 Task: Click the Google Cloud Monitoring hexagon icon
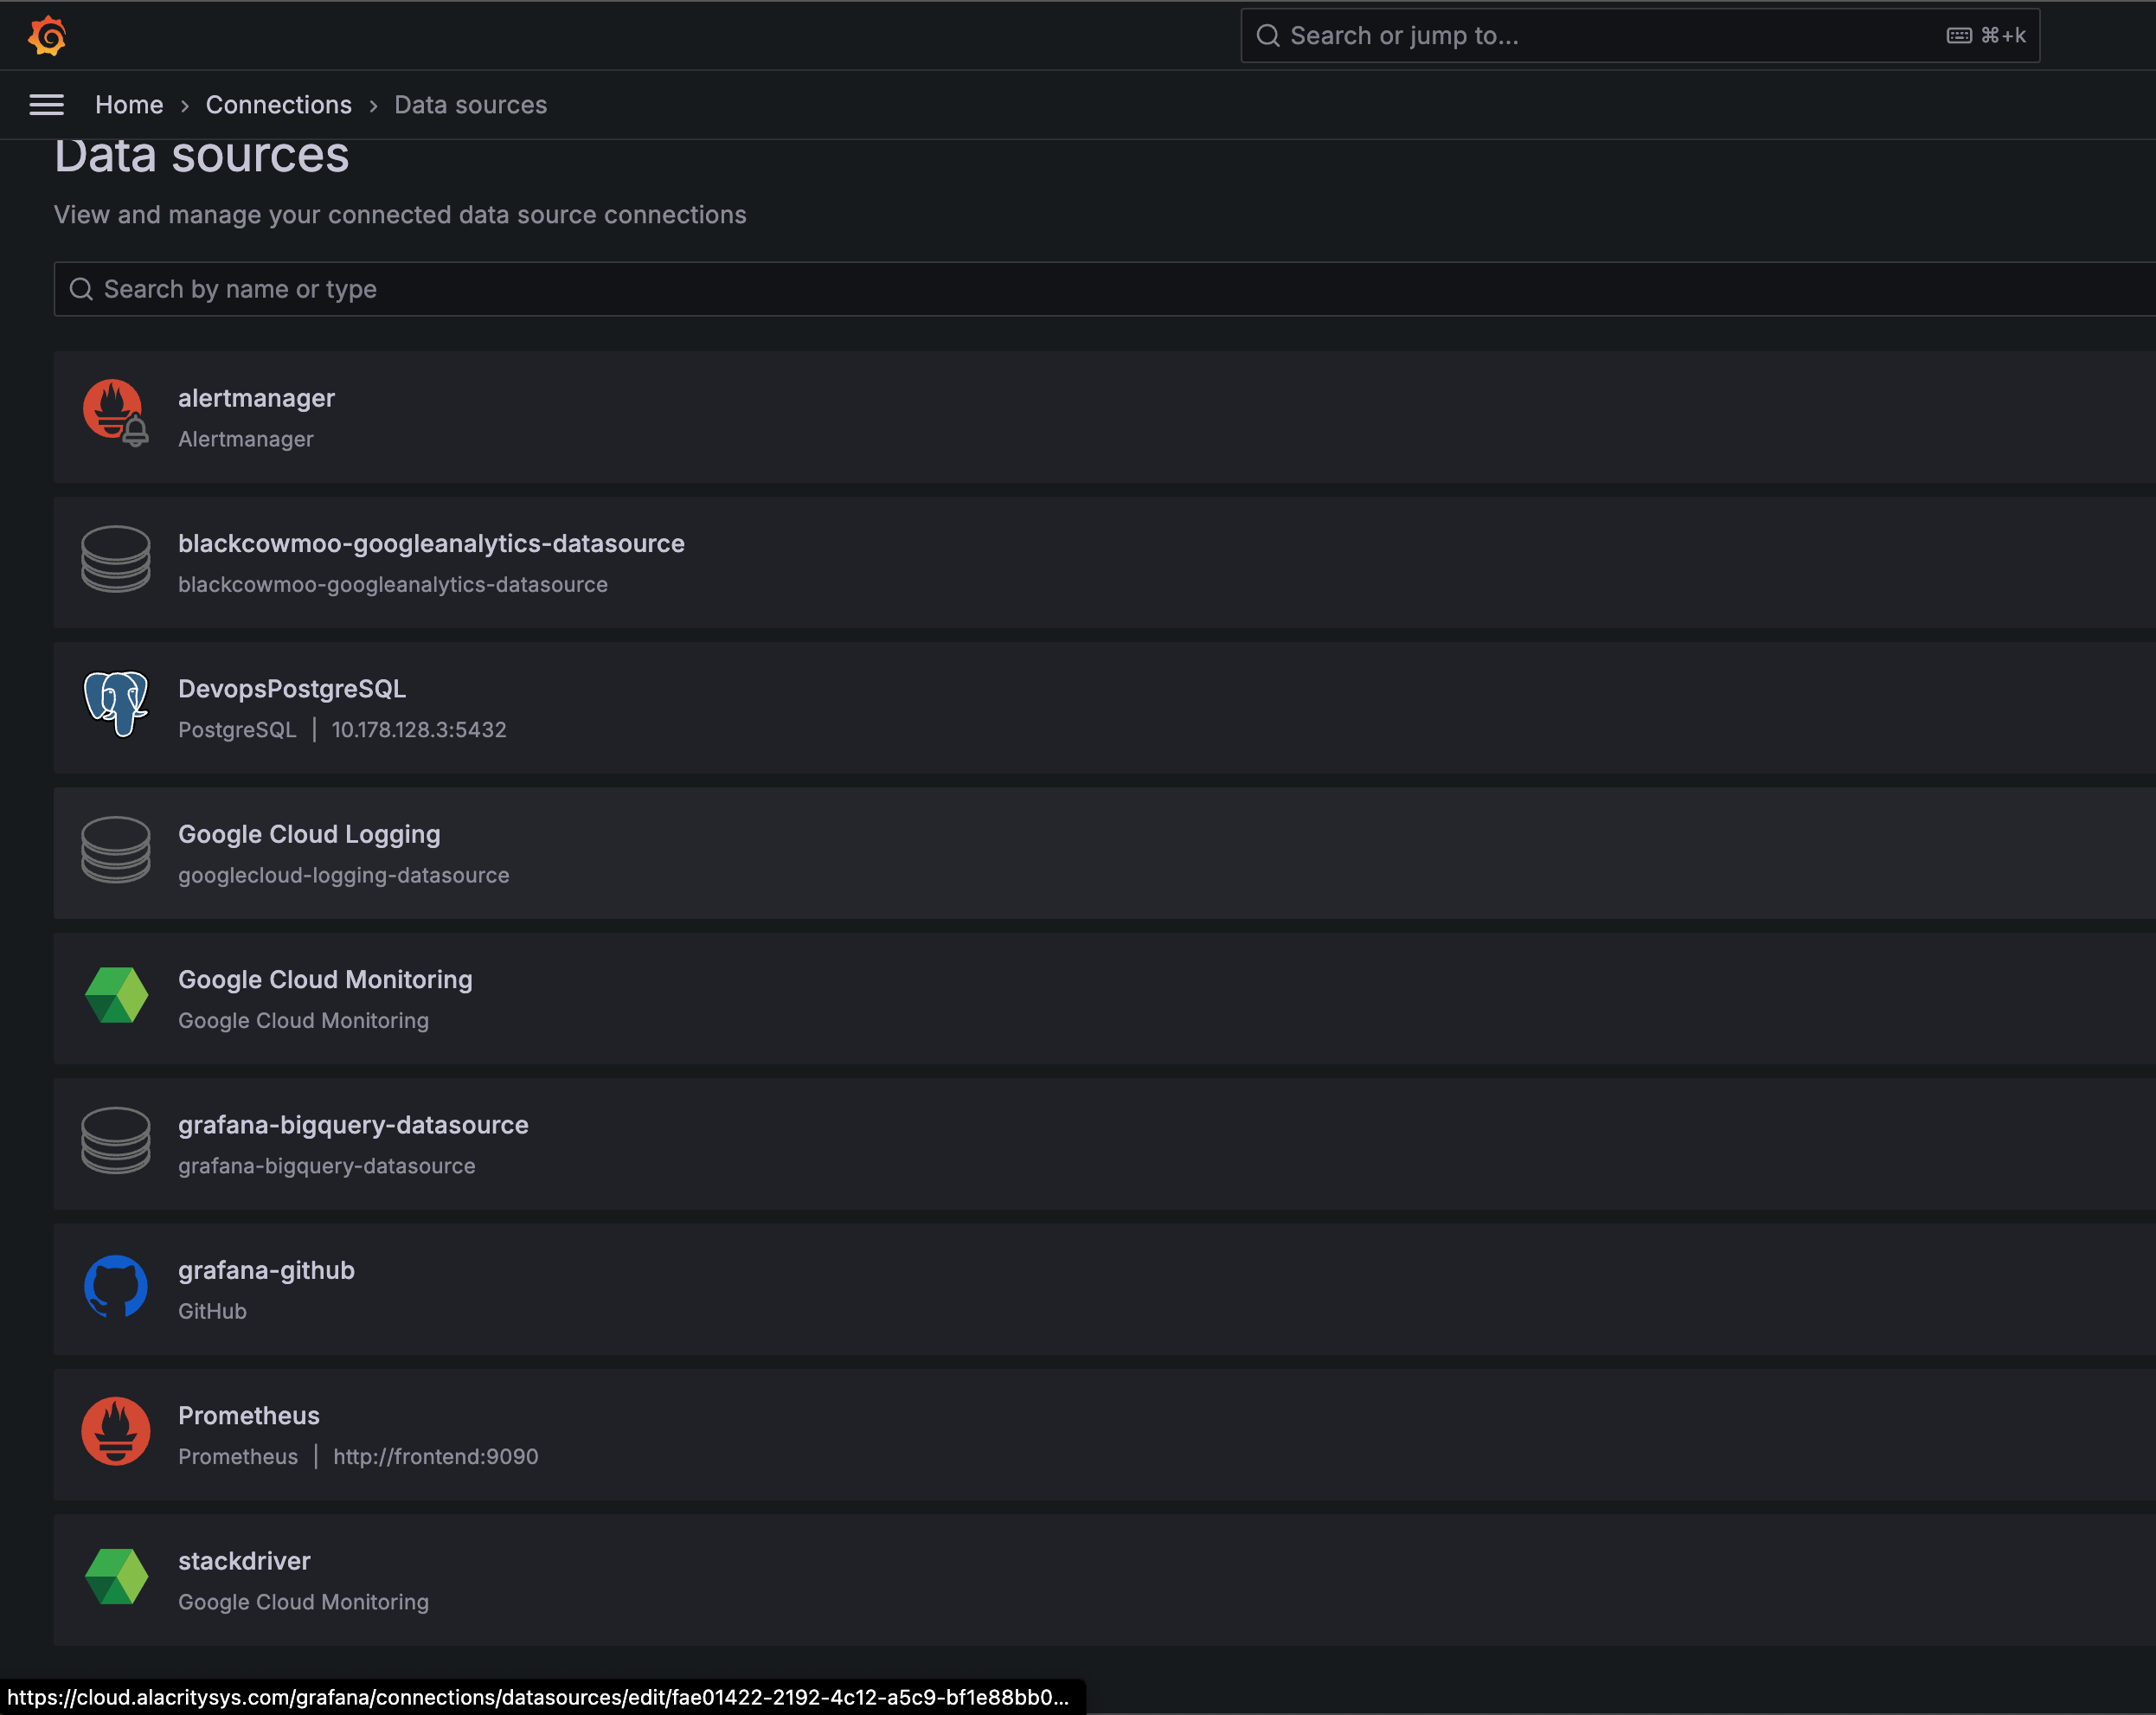(115, 995)
